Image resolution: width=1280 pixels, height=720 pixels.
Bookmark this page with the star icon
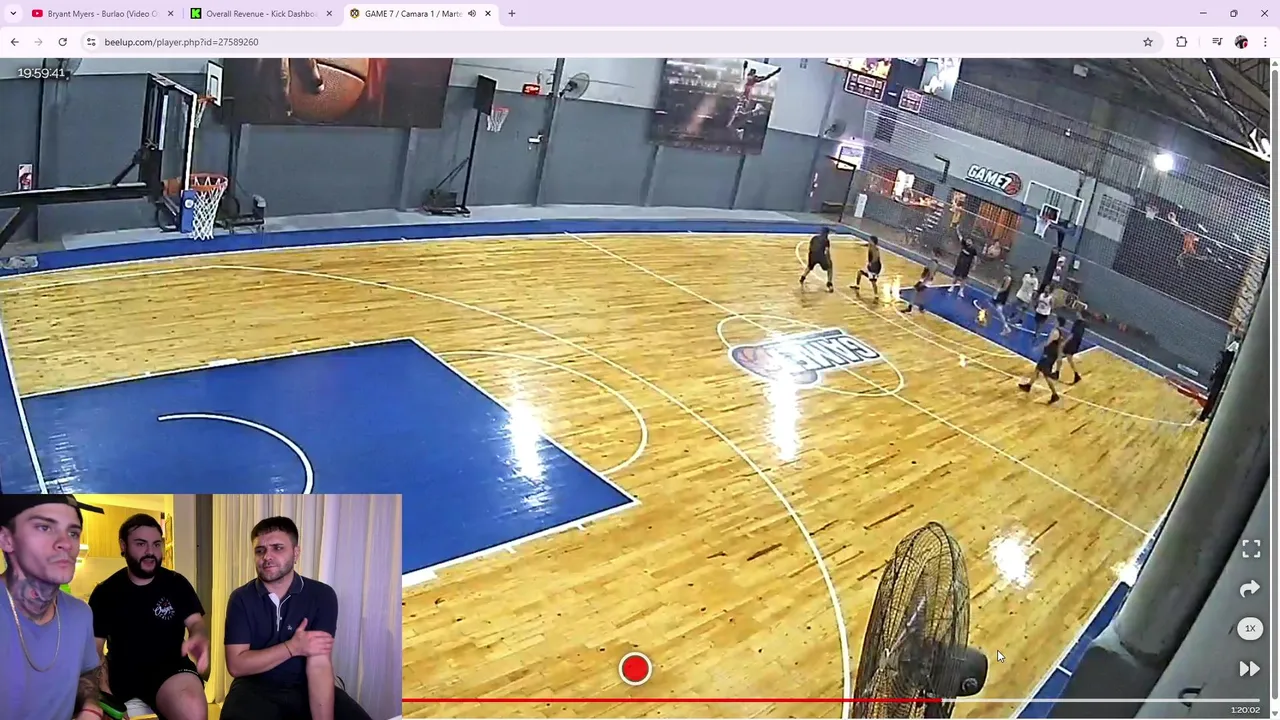point(1148,42)
